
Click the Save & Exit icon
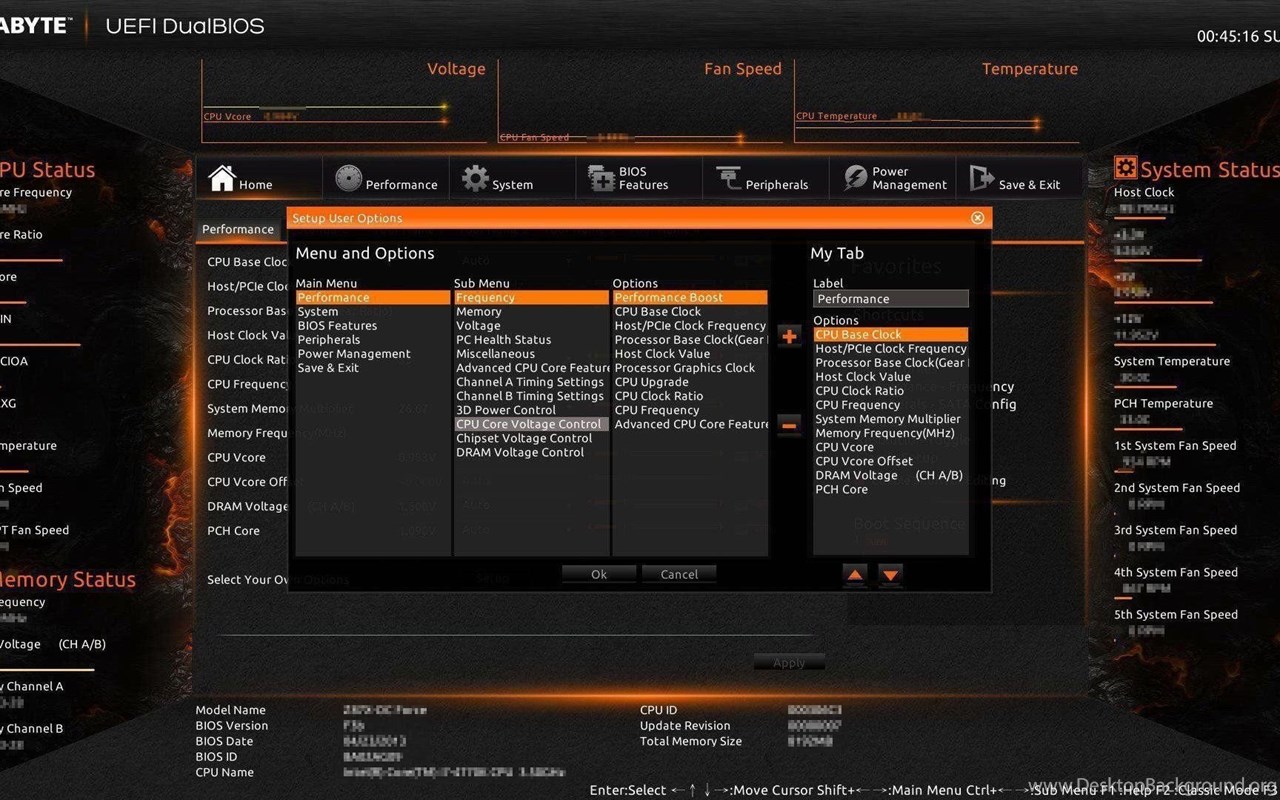981,178
